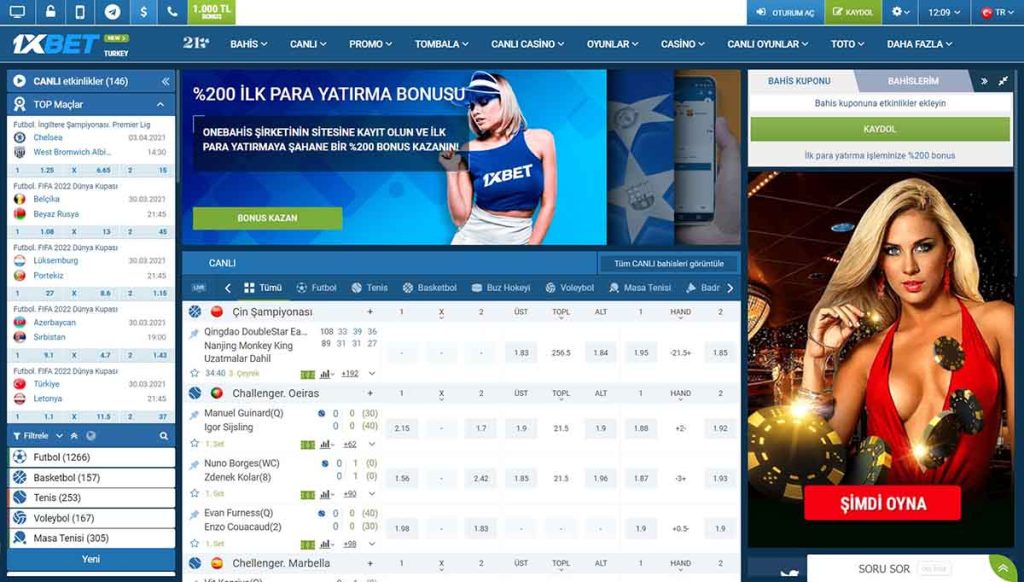Viewport: 1024px width, 582px height.
Task: Select the Futbol live tab
Action: coord(316,287)
